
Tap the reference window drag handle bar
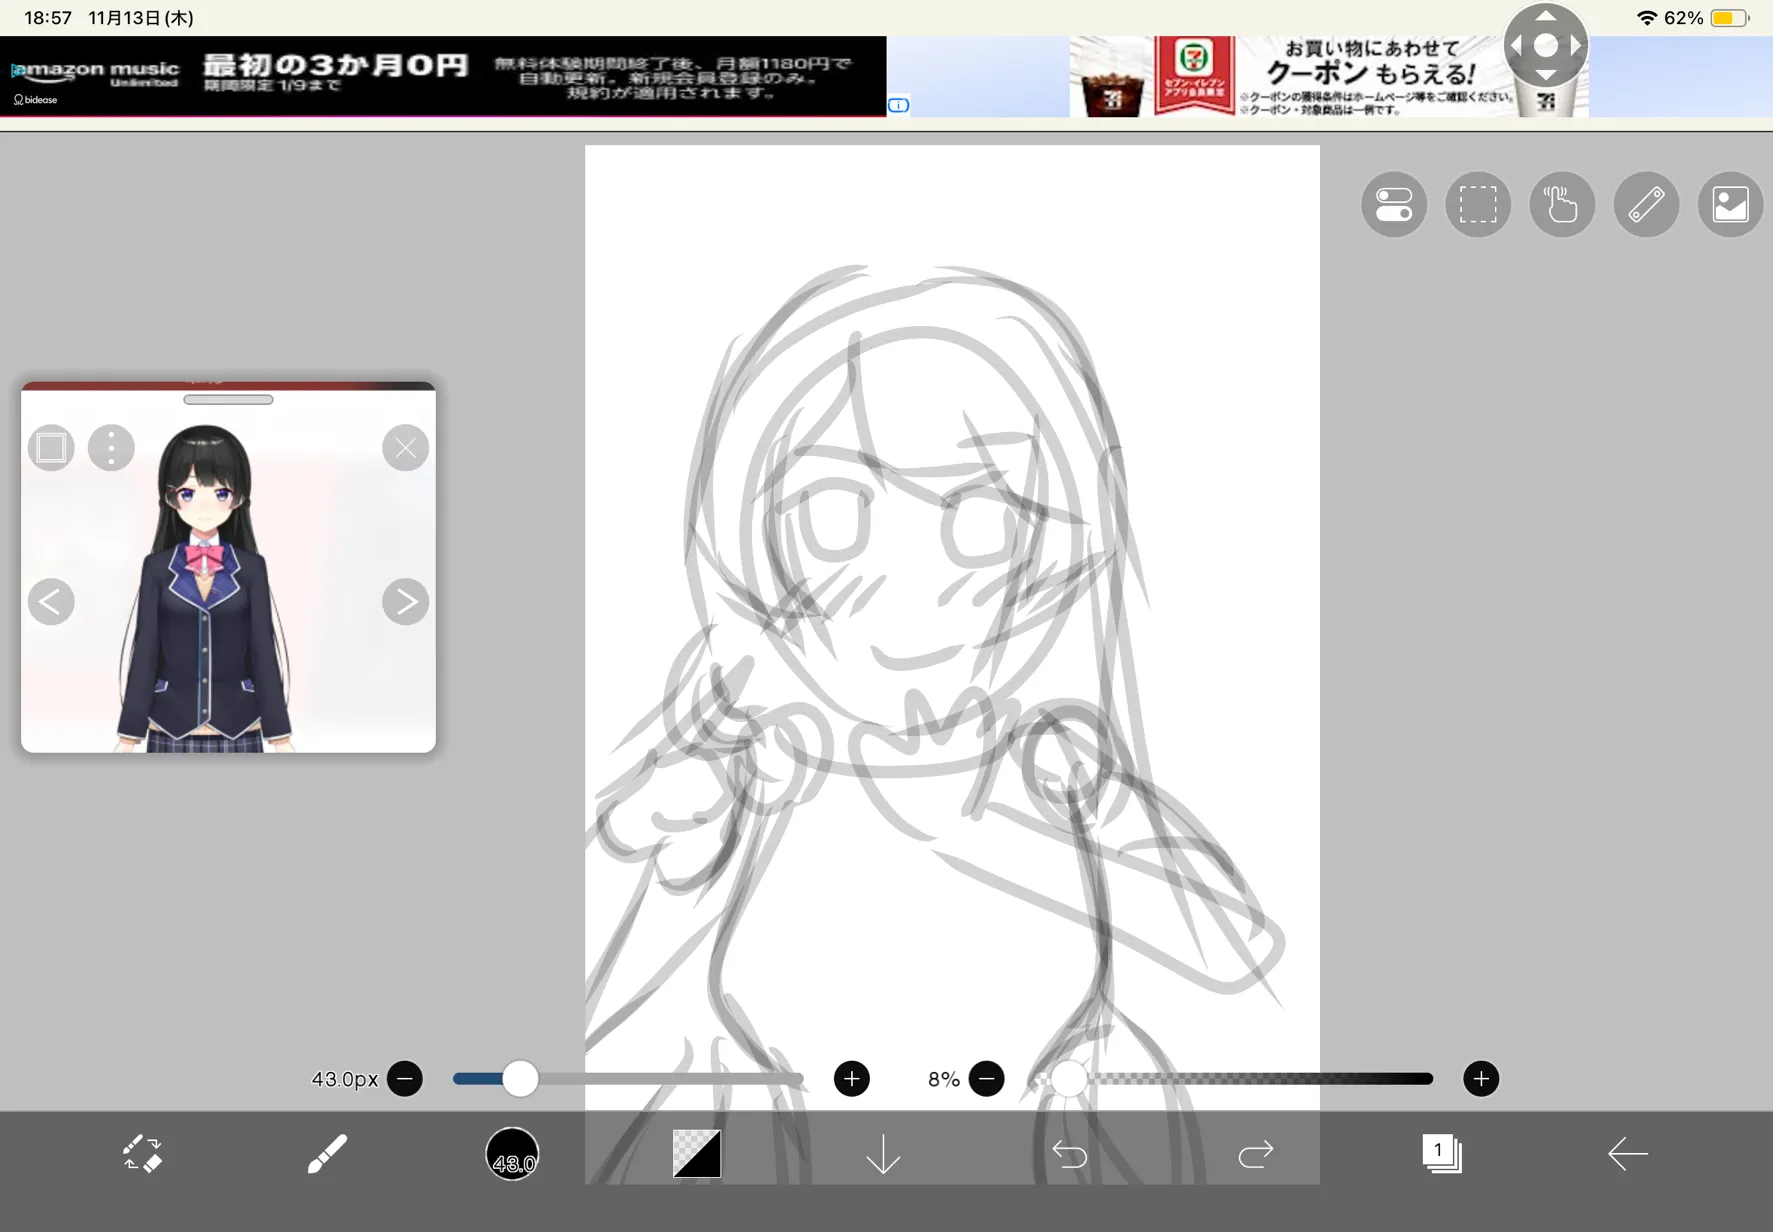coord(228,400)
